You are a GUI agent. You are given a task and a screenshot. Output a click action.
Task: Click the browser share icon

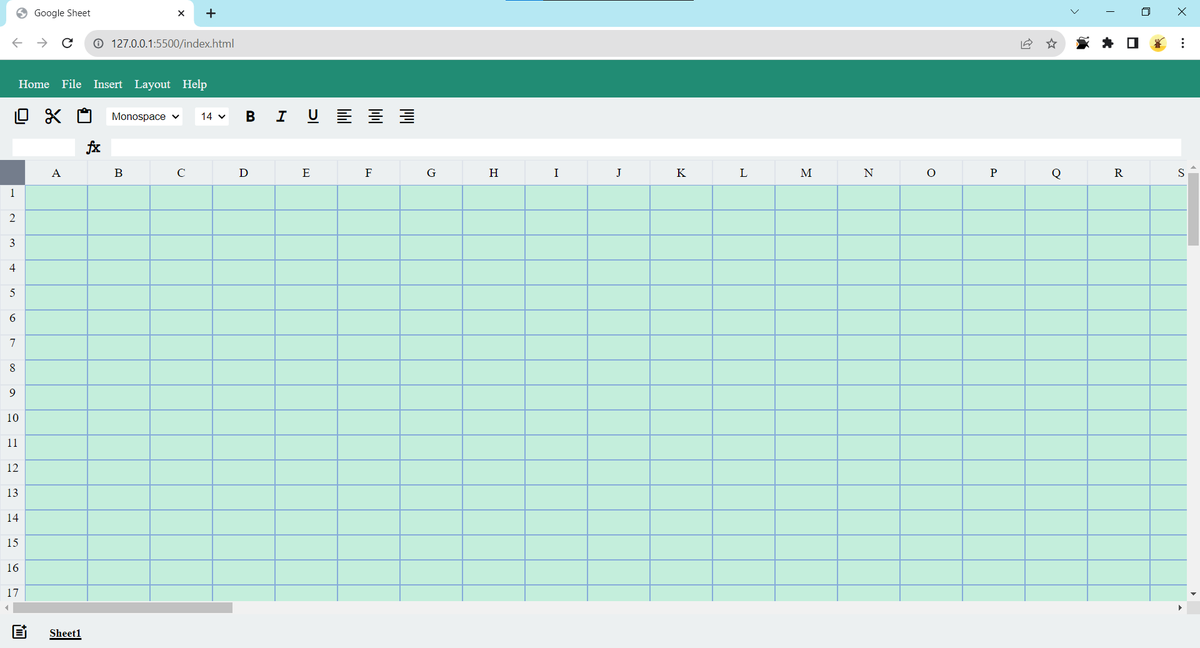pyautogui.click(x=1026, y=44)
